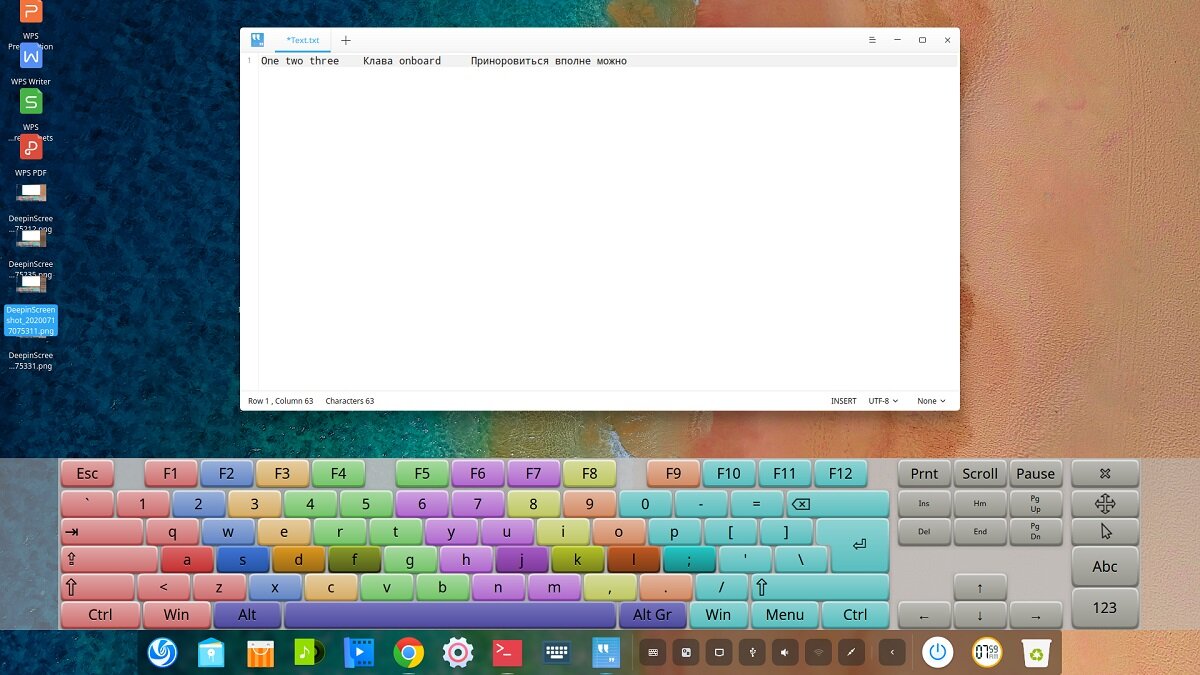
Task: Open the terminal from the dock
Action: [507, 653]
